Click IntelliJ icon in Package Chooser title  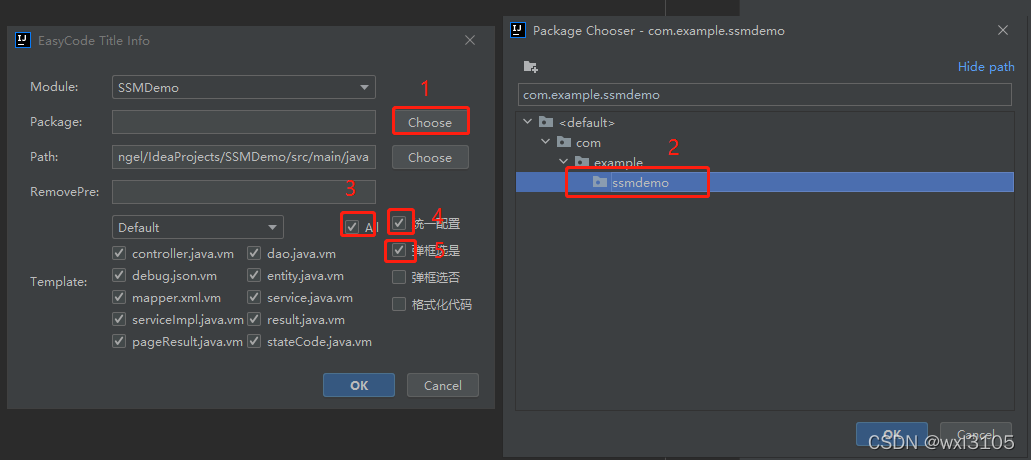pyautogui.click(x=518, y=30)
